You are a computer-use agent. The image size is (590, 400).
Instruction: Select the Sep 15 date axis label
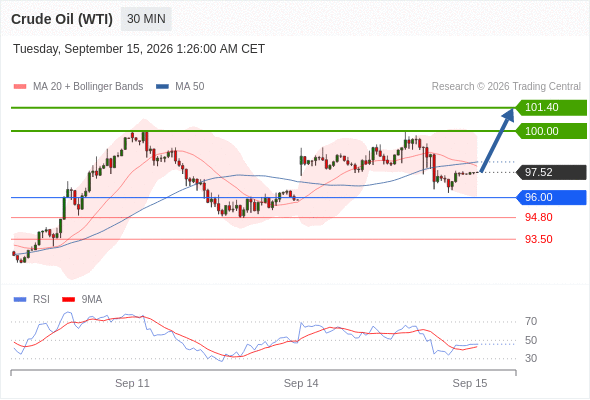click(470, 383)
